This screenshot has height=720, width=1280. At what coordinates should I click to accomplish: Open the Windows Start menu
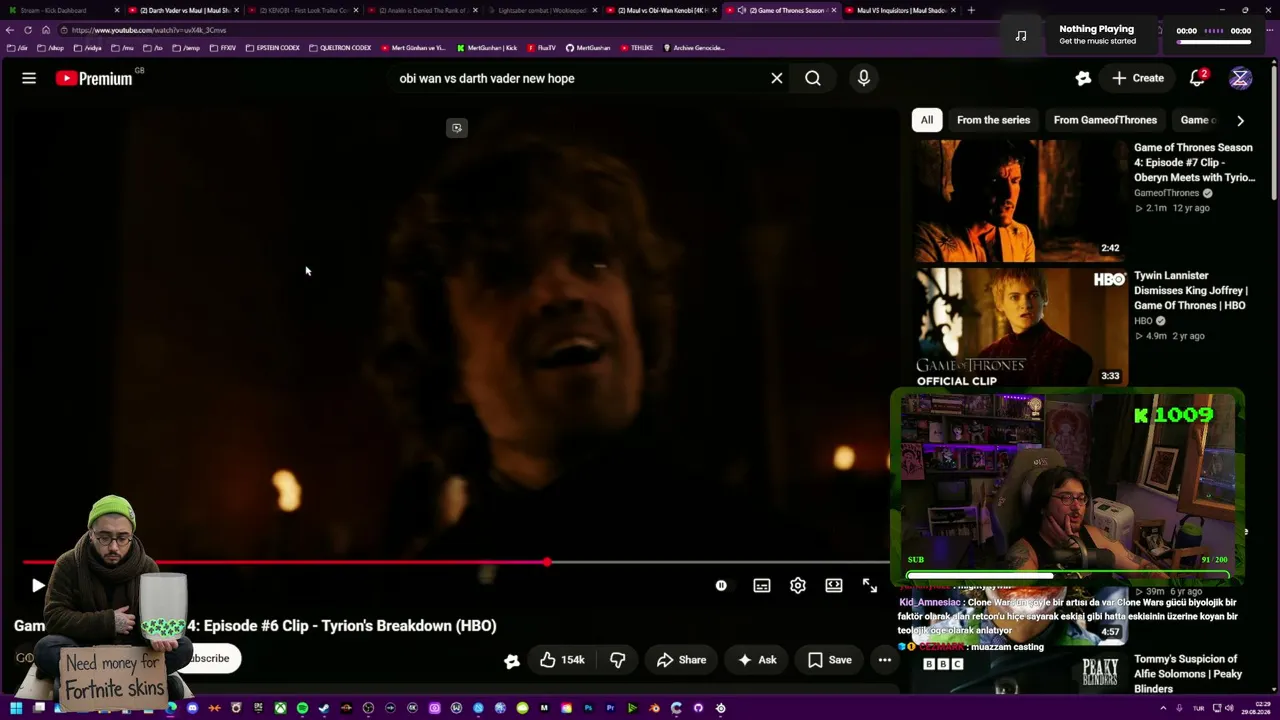point(16,708)
